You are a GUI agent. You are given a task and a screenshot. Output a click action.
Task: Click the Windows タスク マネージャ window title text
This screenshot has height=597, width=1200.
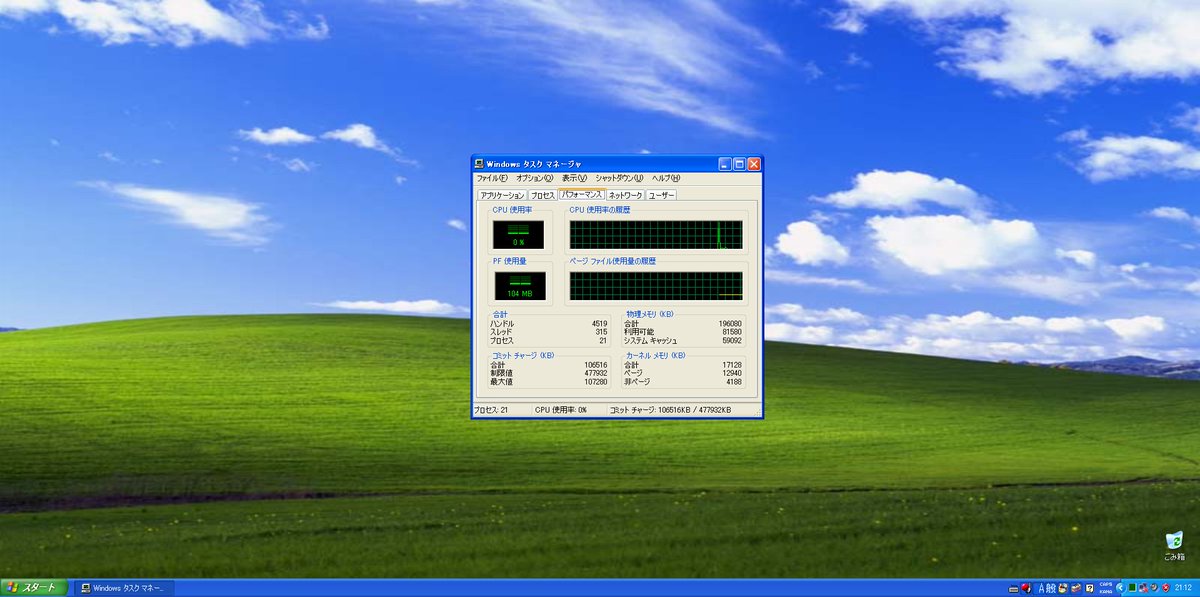coord(535,163)
